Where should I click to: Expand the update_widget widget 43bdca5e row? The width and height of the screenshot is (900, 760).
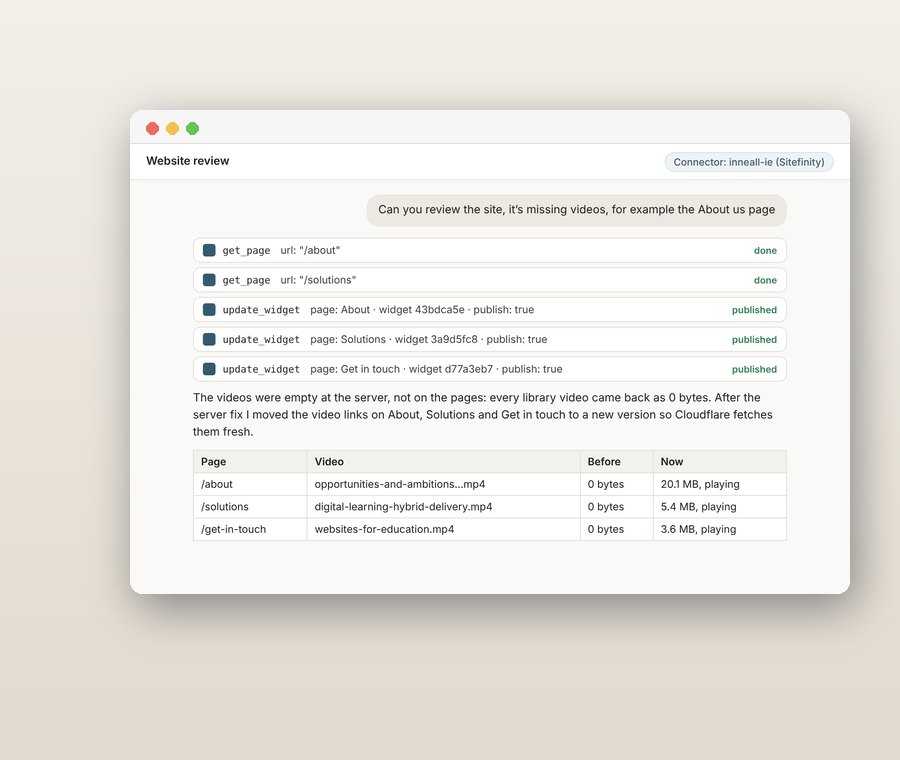[490, 310]
